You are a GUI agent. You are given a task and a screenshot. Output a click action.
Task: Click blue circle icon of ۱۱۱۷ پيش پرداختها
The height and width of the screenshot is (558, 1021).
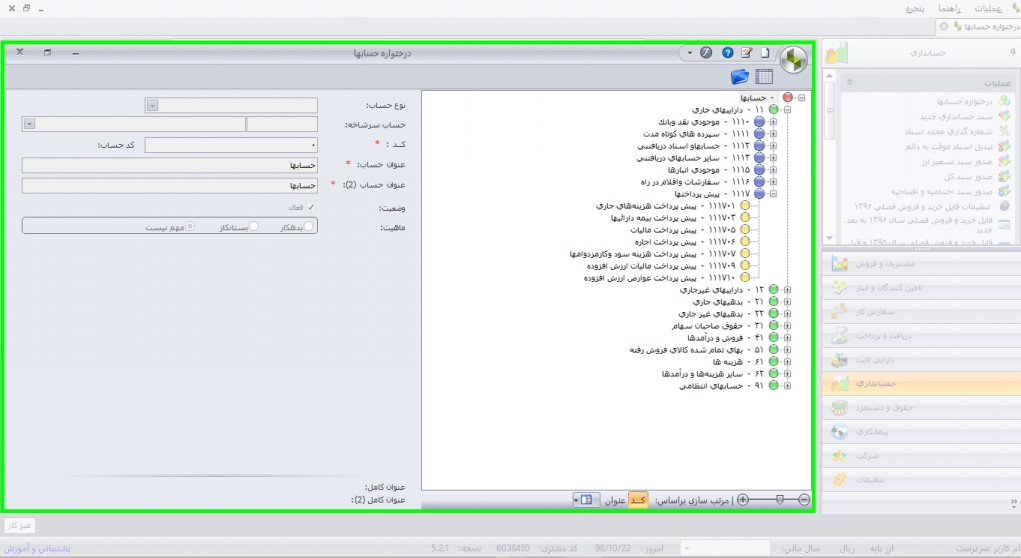(x=759, y=194)
